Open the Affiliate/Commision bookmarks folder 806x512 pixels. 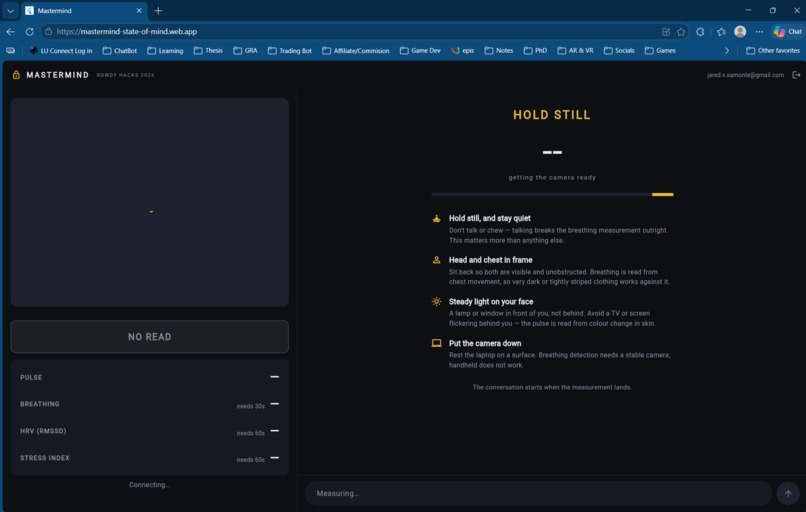pyautogui.click(x=356, y=50)
